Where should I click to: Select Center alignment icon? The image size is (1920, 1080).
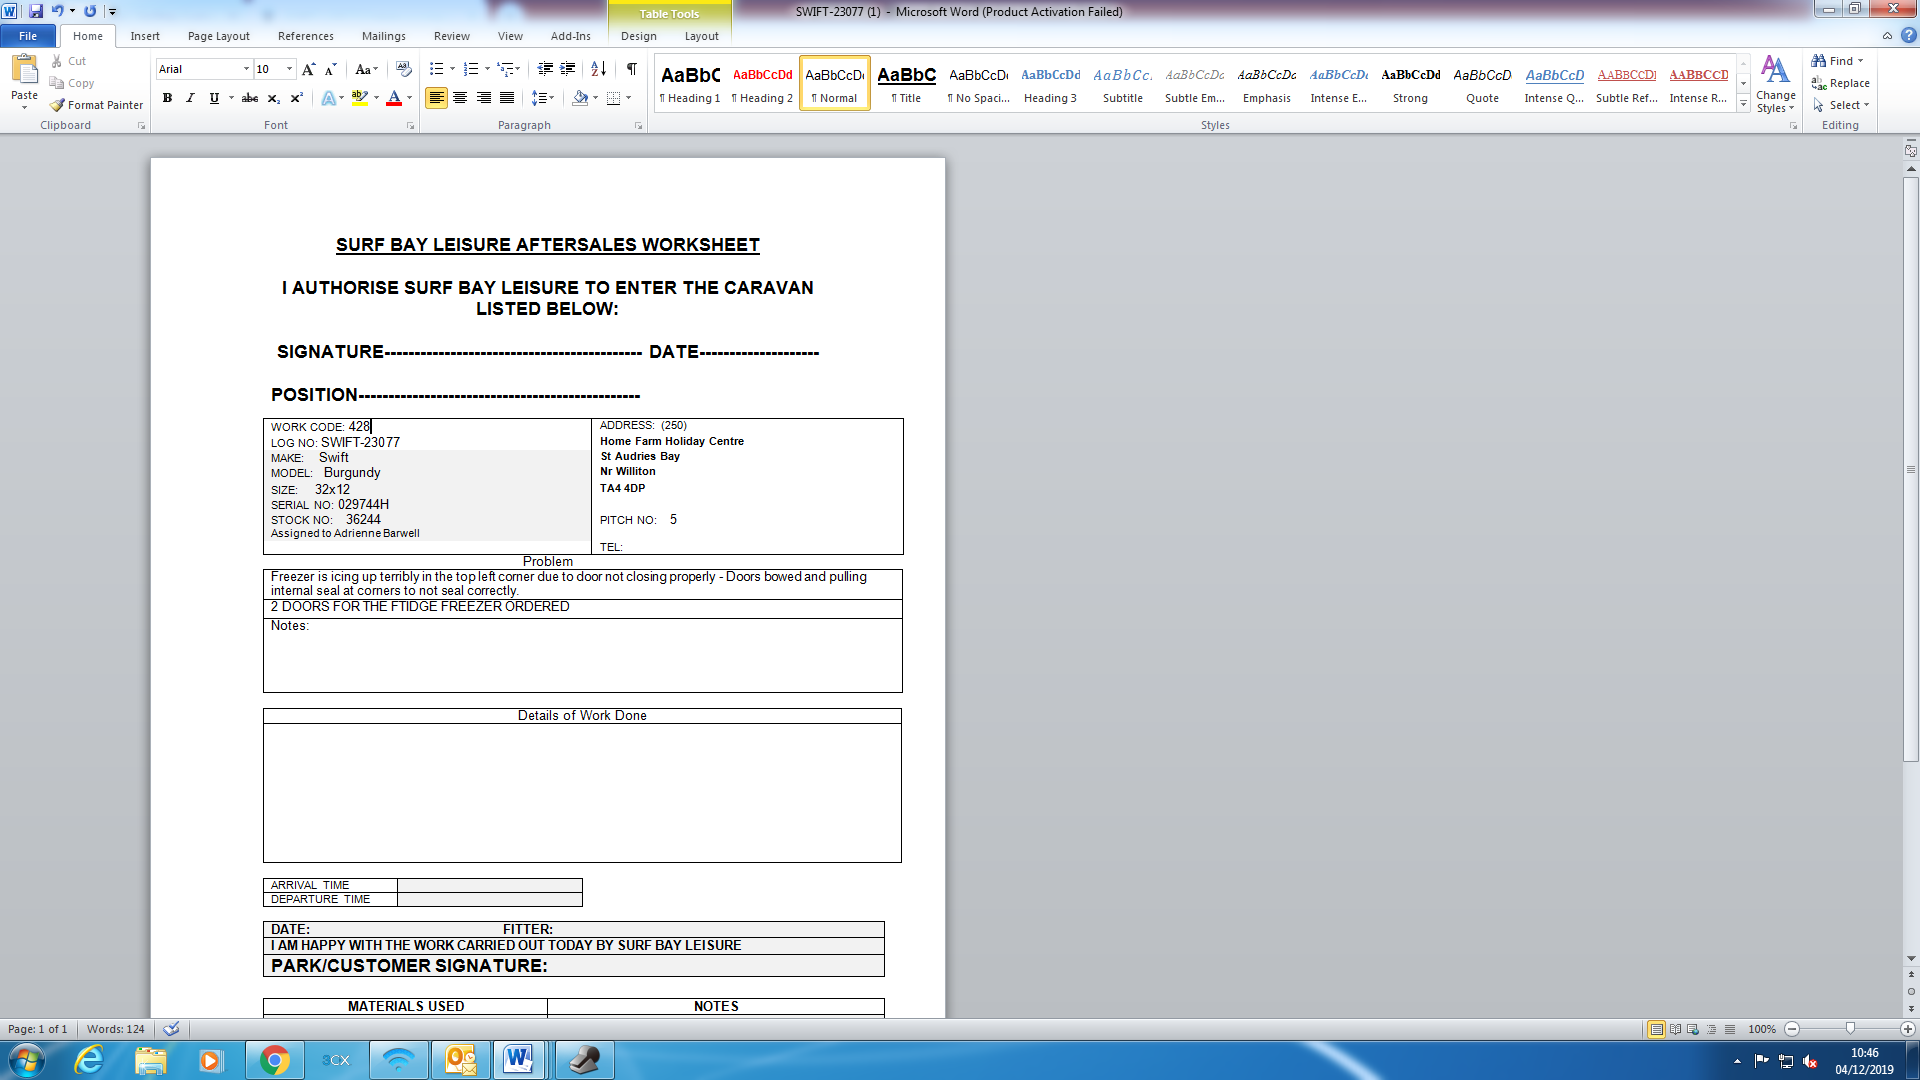[x=460, y=98]
